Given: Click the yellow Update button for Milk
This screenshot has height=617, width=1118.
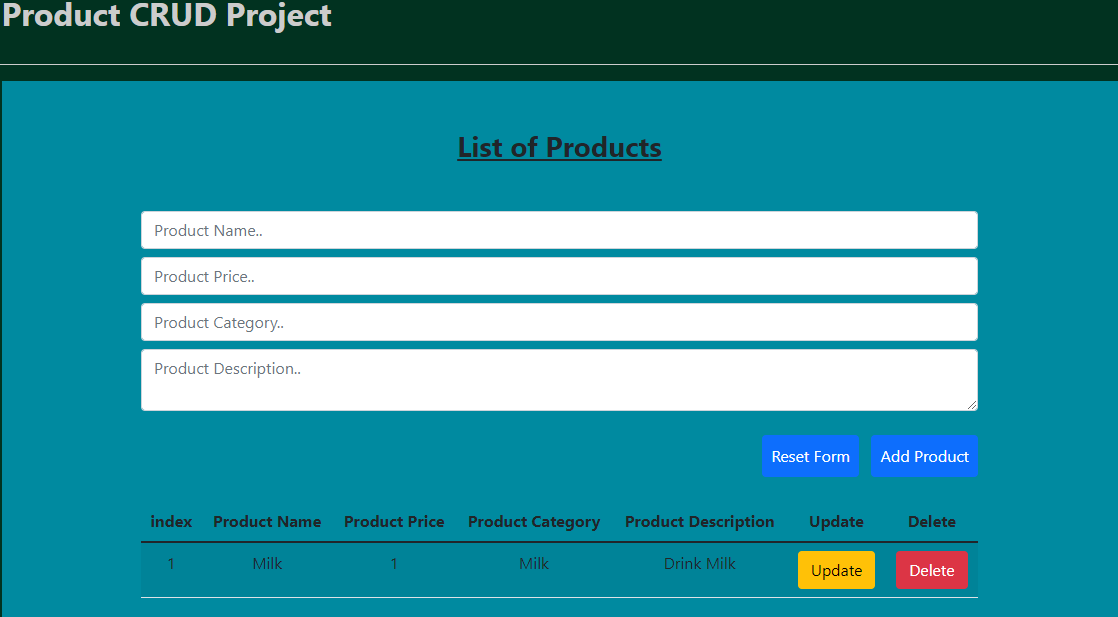Looking at the screenshot, I should [836, 570].
